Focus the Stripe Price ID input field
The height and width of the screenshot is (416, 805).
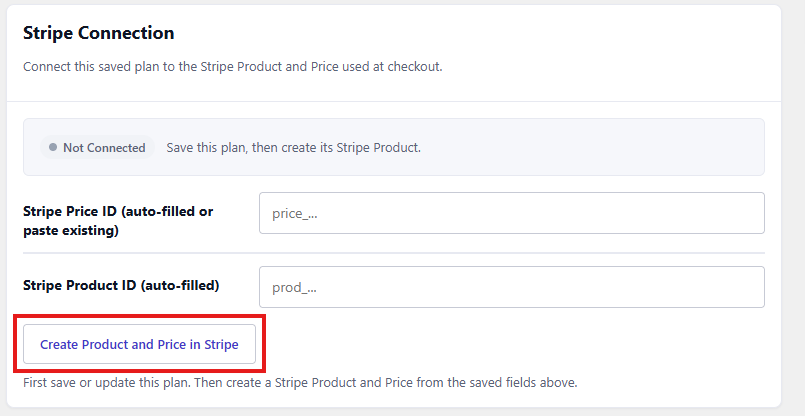(x=511, y=213)
